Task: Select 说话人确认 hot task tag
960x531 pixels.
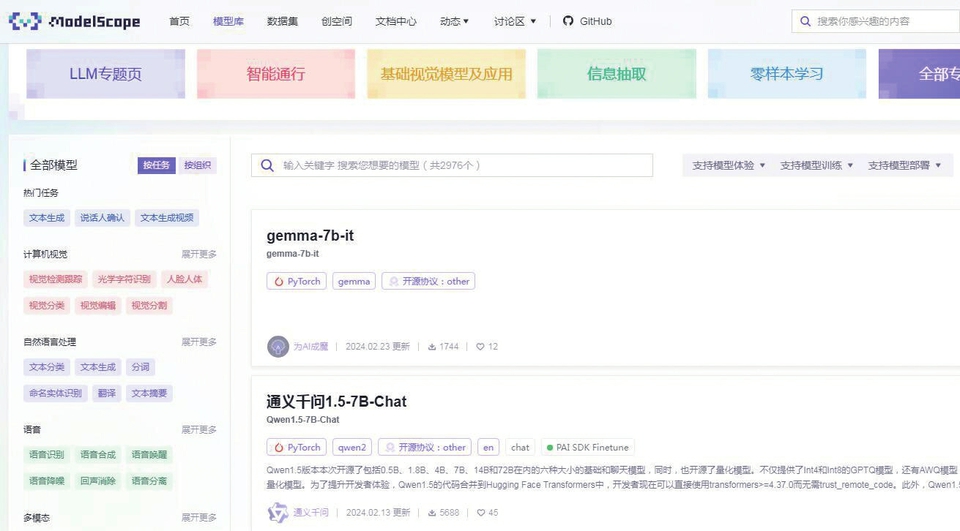Action: pyautogui.click(x=102, y=217)
